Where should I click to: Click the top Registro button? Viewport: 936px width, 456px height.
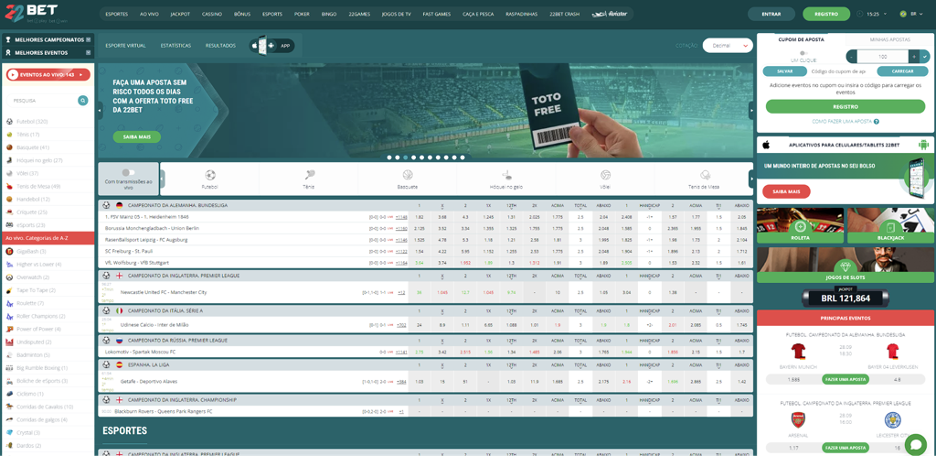click(826, 14)
